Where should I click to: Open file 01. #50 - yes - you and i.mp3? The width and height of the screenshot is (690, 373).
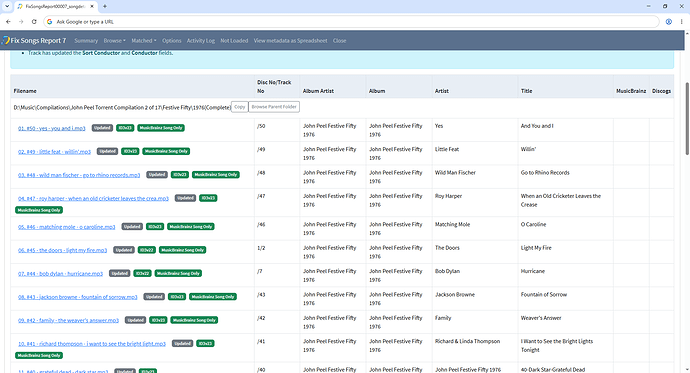51,128
